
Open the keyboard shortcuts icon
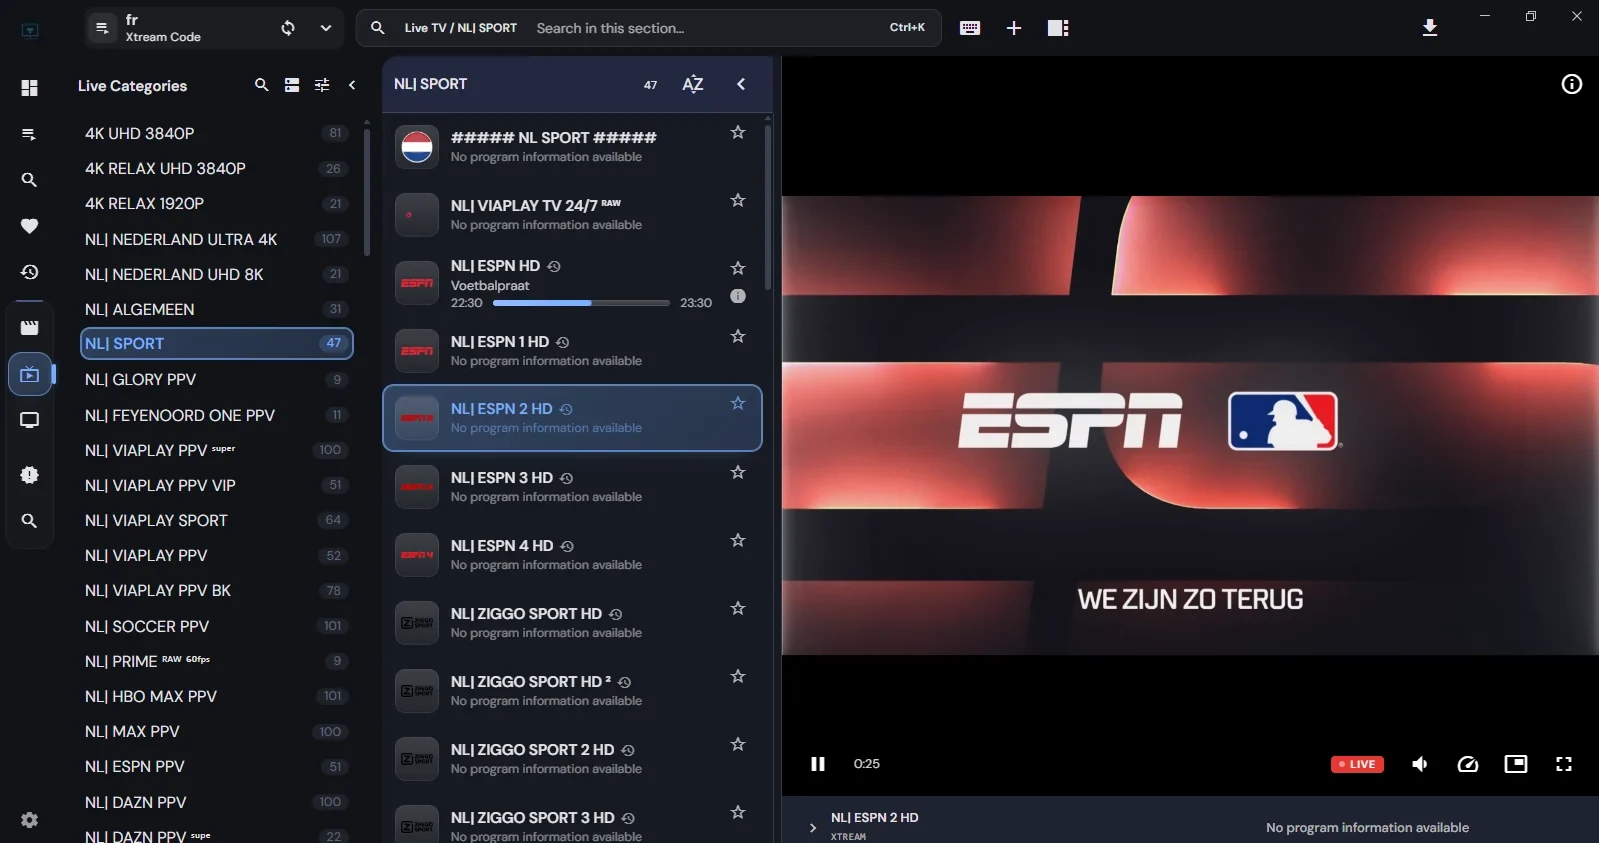pos(970,28)
